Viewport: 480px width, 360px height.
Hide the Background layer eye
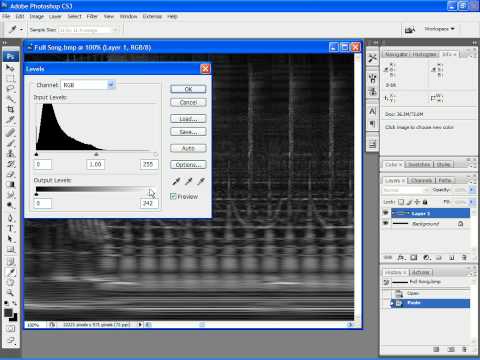386,223
